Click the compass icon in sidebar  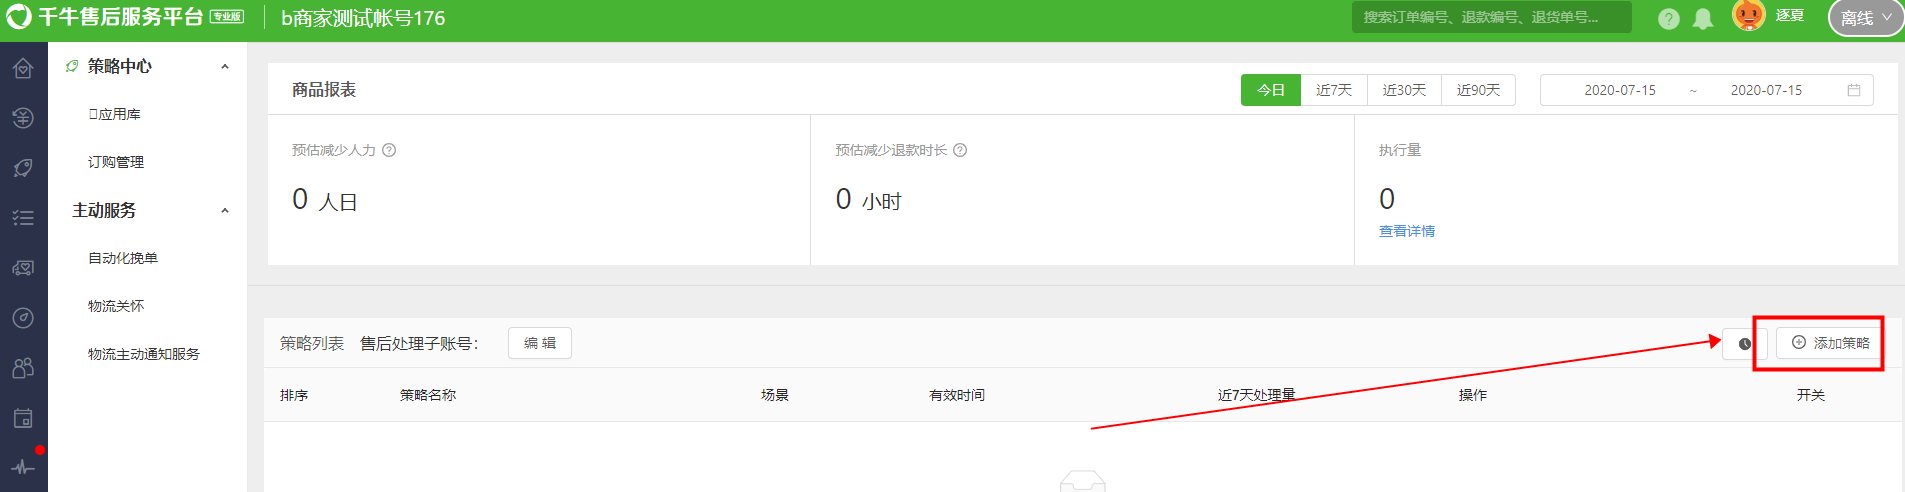click(x=23, y=318)
